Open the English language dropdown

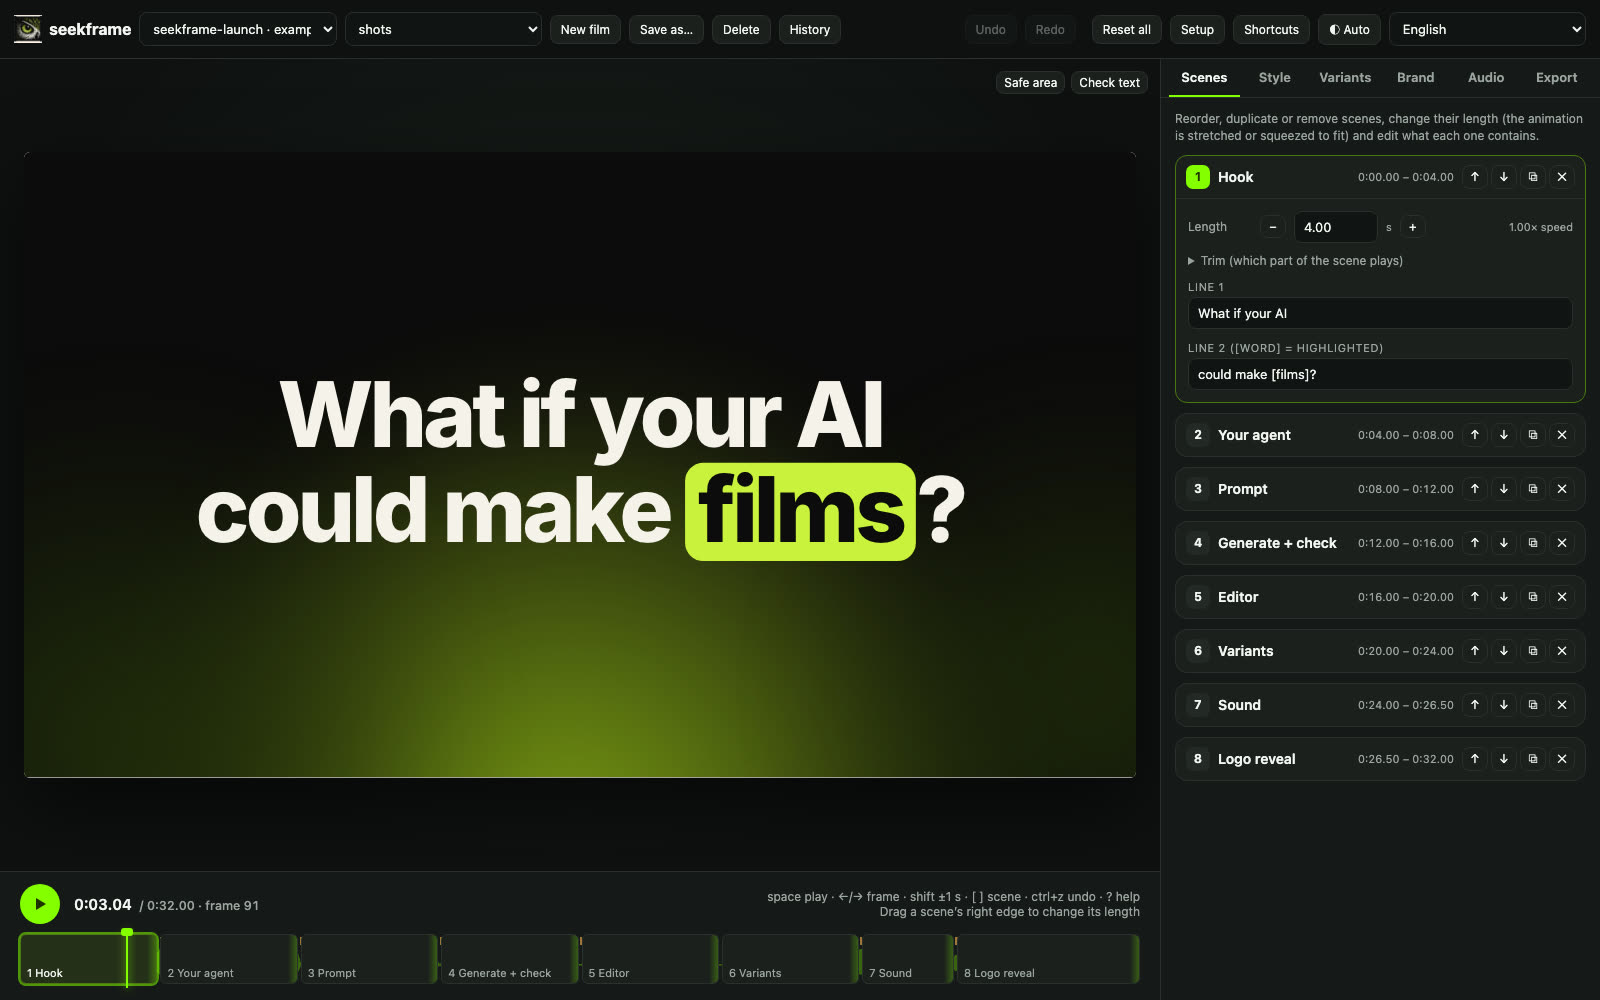[x=1487, y=29]
